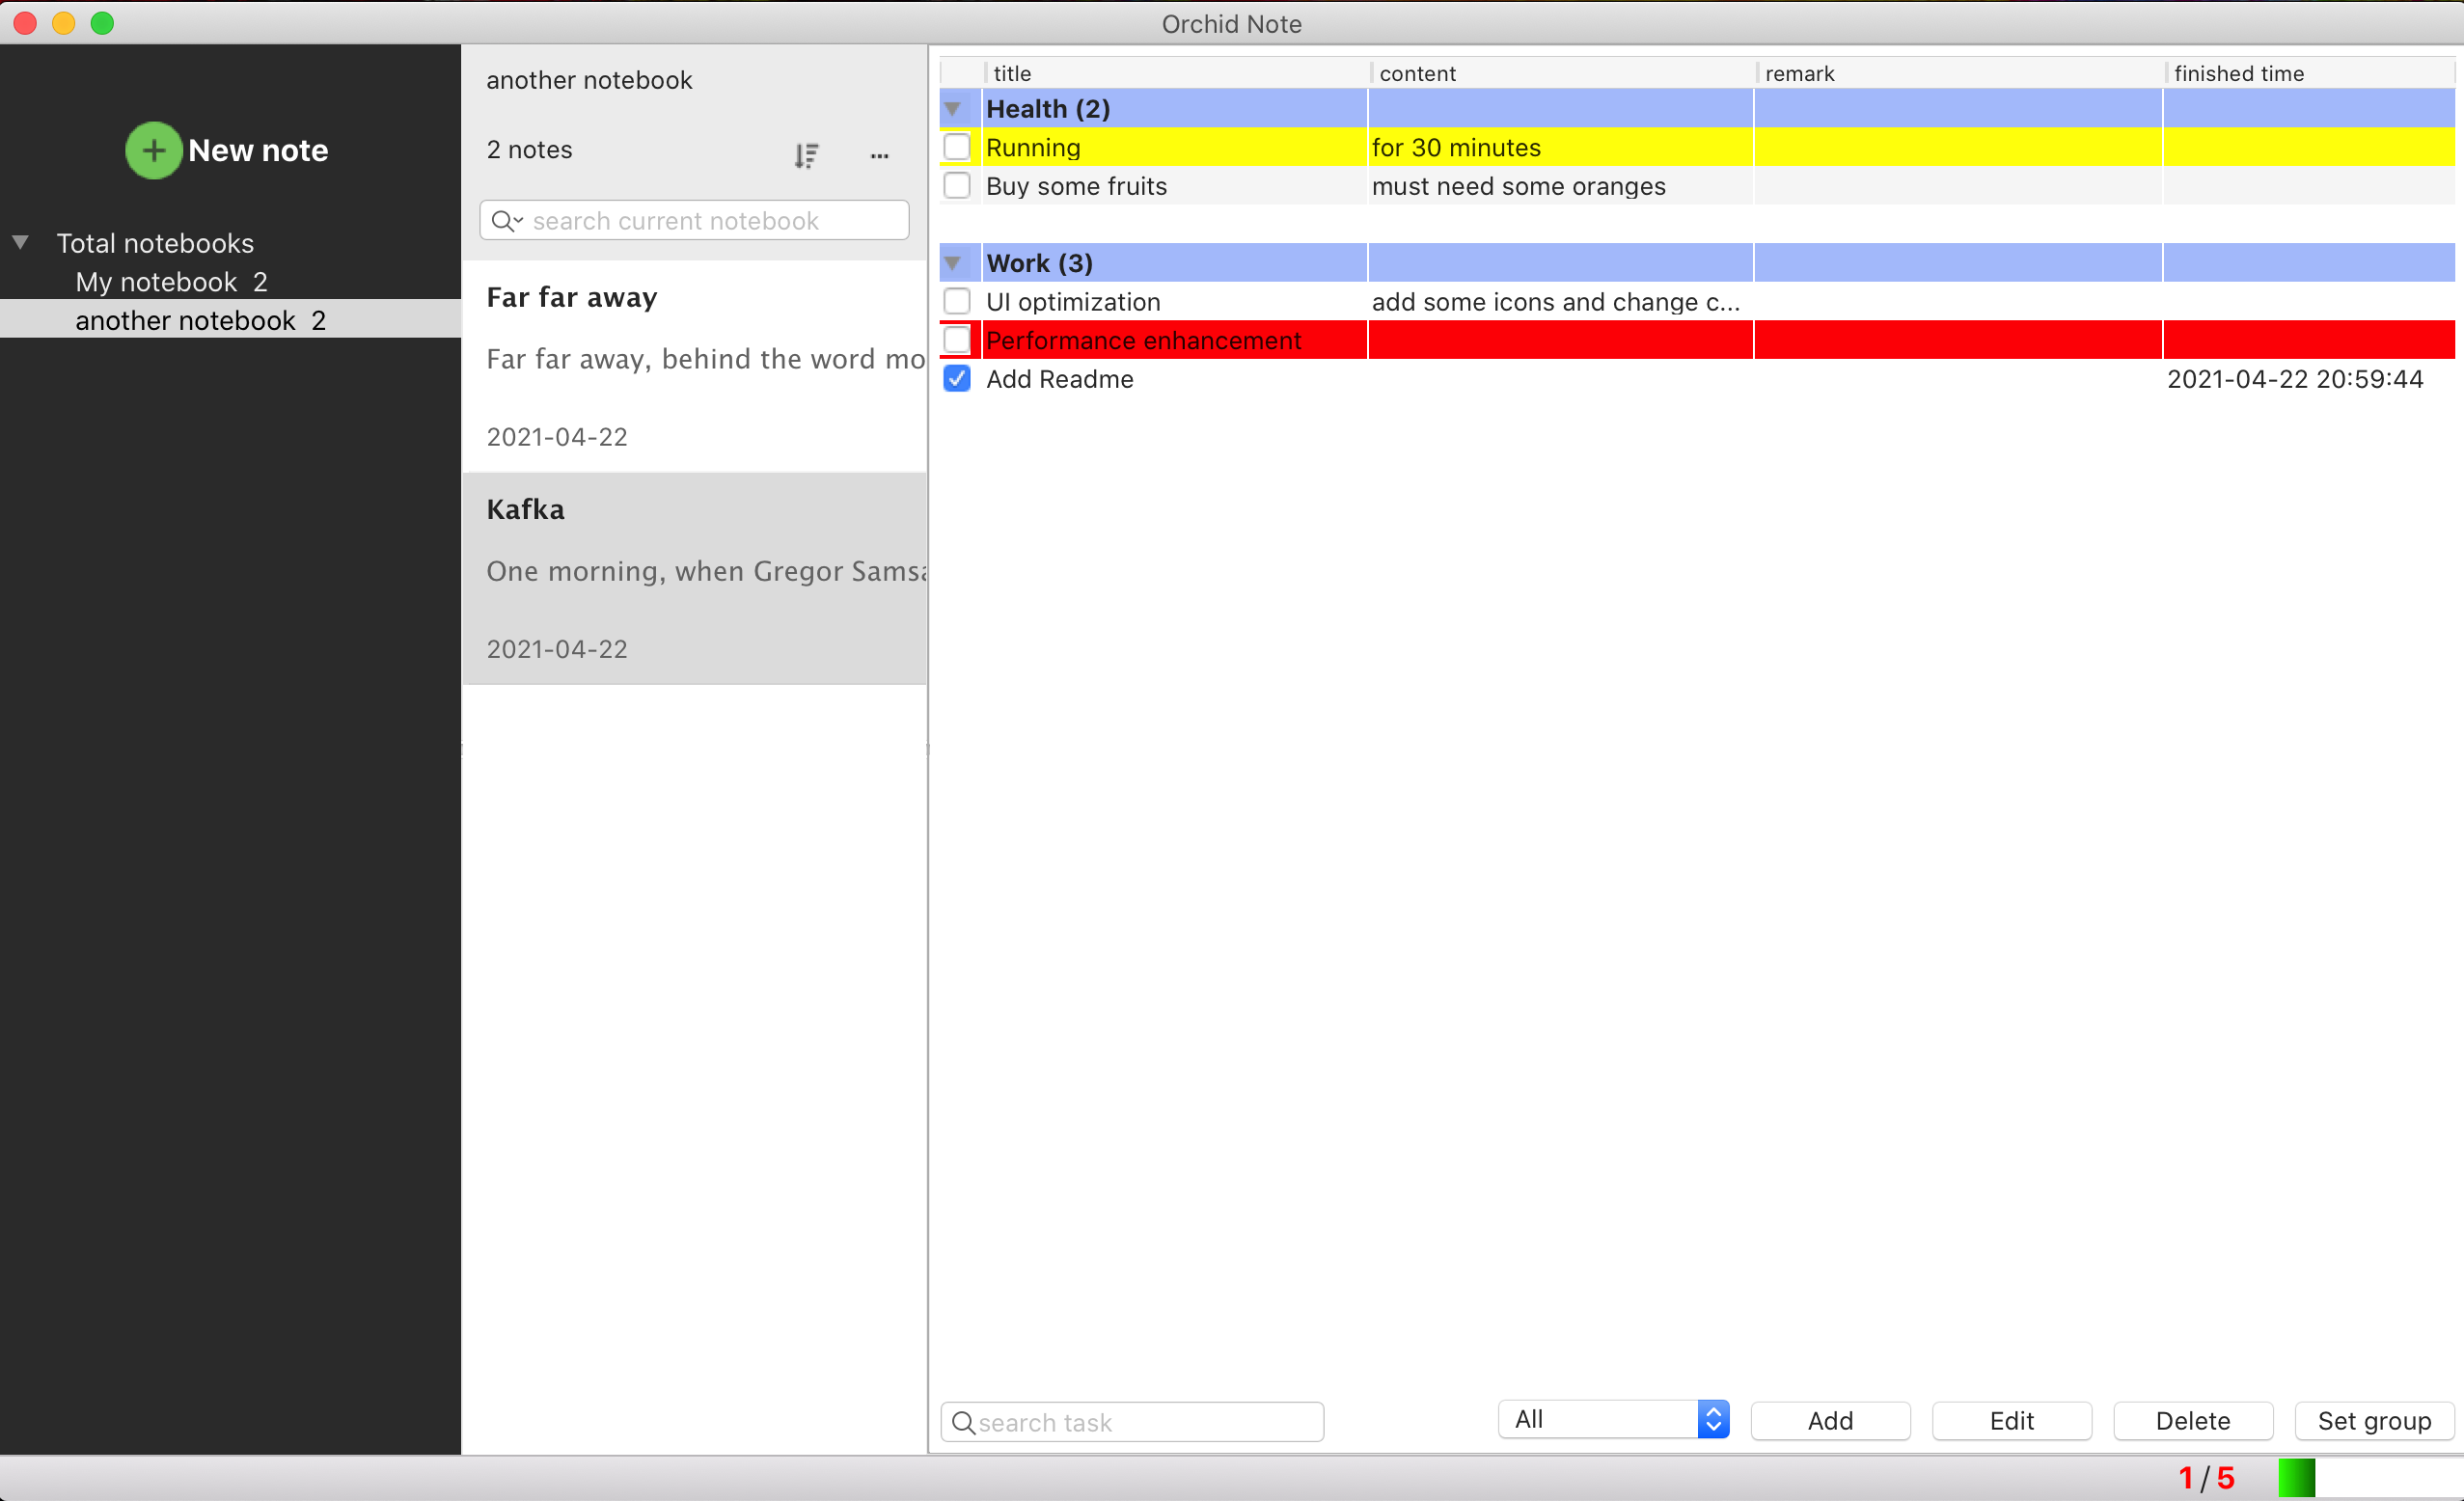Open the notes sort order icon
The height and width of the screenshot is (1501, 2464).
[806, 155]
